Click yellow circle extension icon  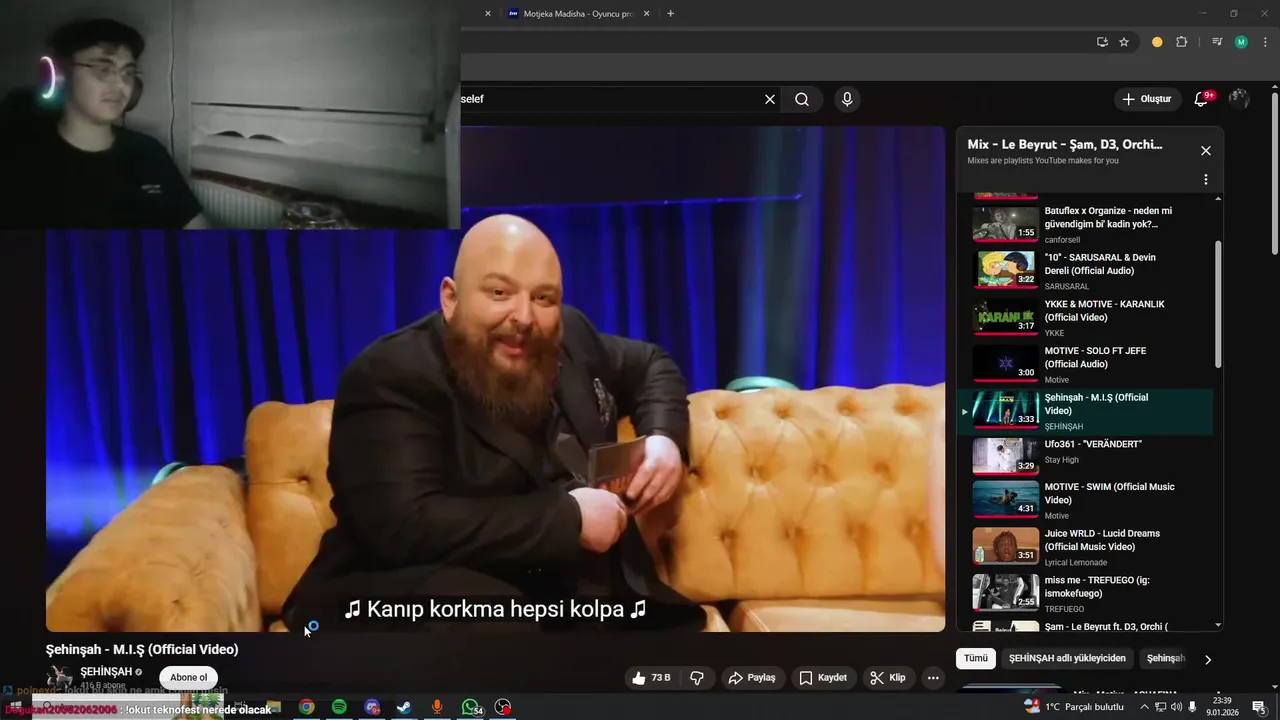(1157, 42)
